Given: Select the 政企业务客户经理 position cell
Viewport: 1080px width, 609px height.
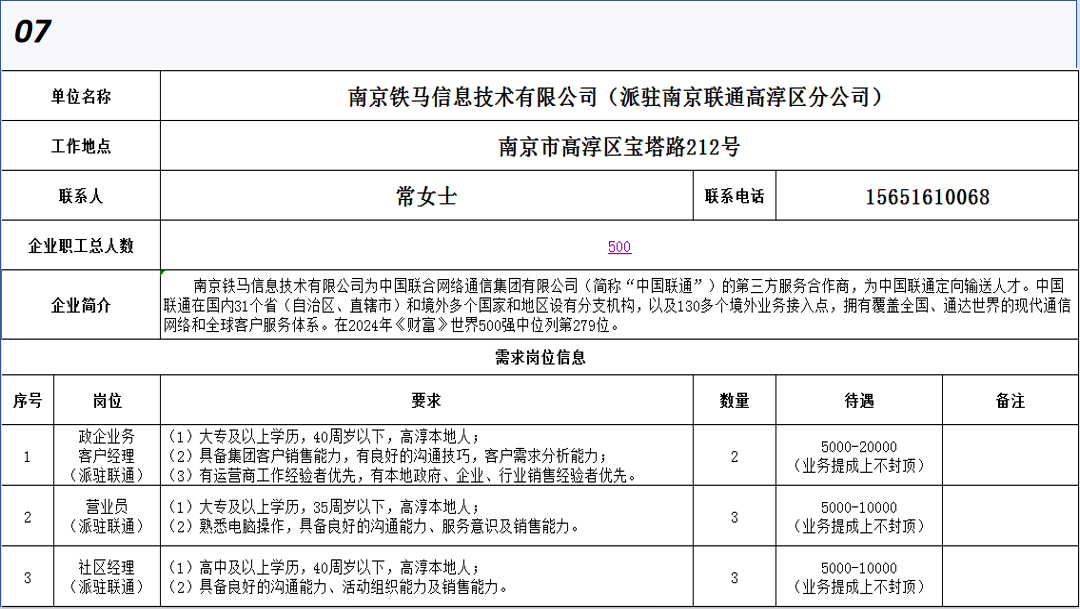Looking at the screenshot, I should coord(107,456).
